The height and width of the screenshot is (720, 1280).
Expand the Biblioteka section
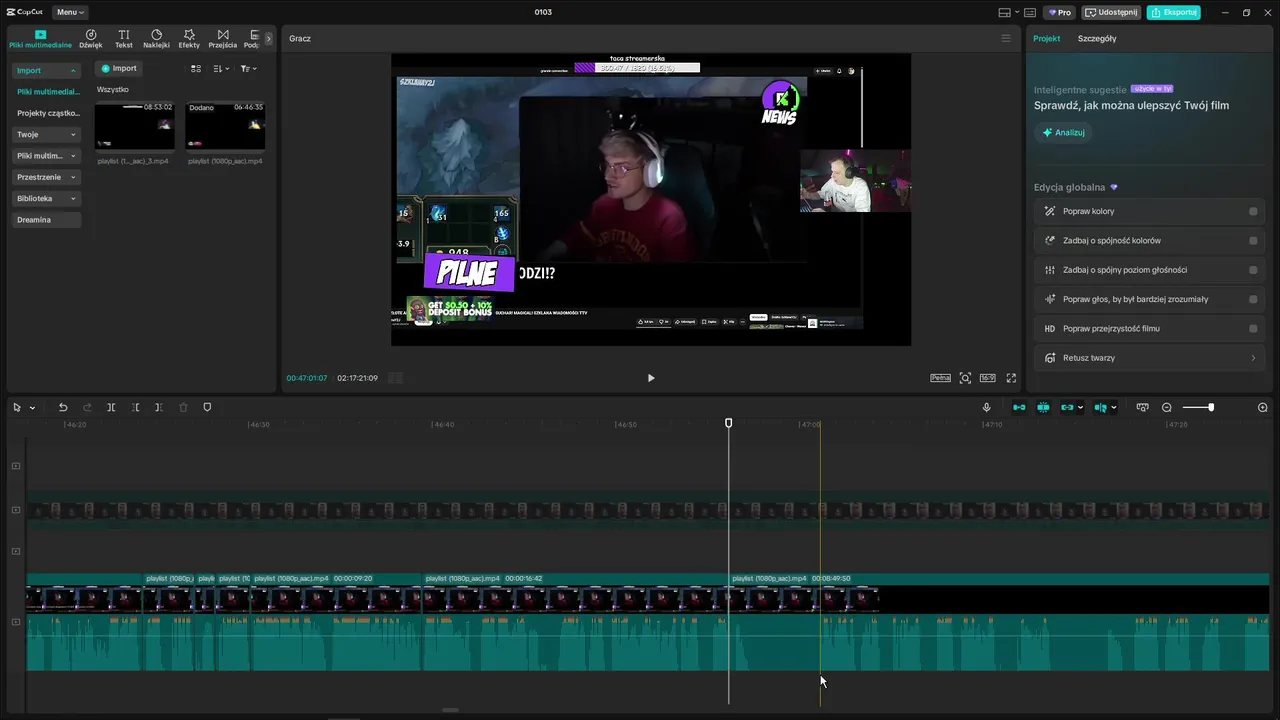46,198
